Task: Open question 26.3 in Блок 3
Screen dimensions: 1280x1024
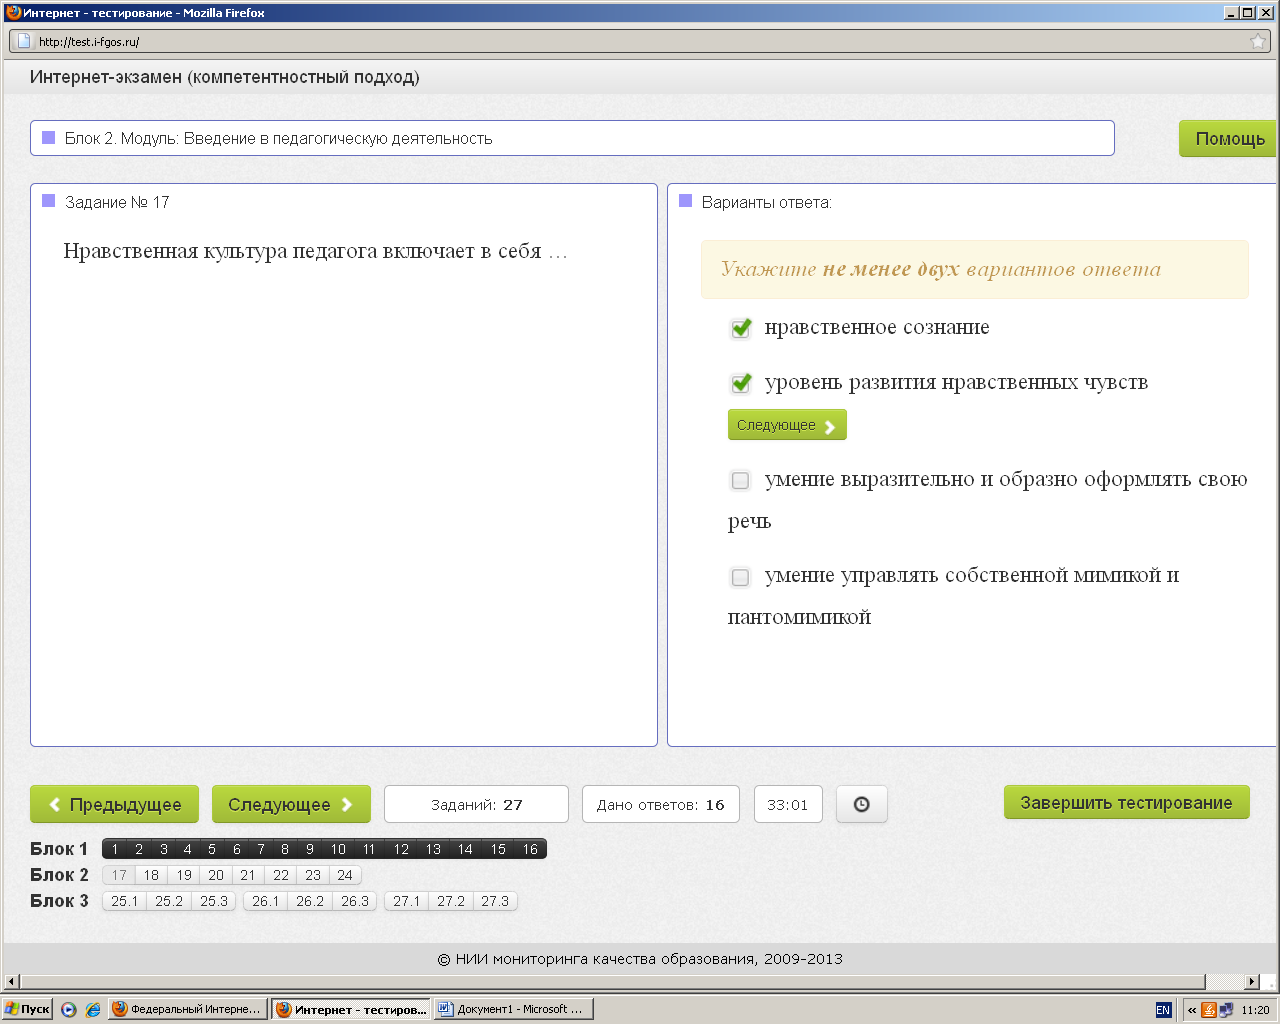Action: point(355,901)
